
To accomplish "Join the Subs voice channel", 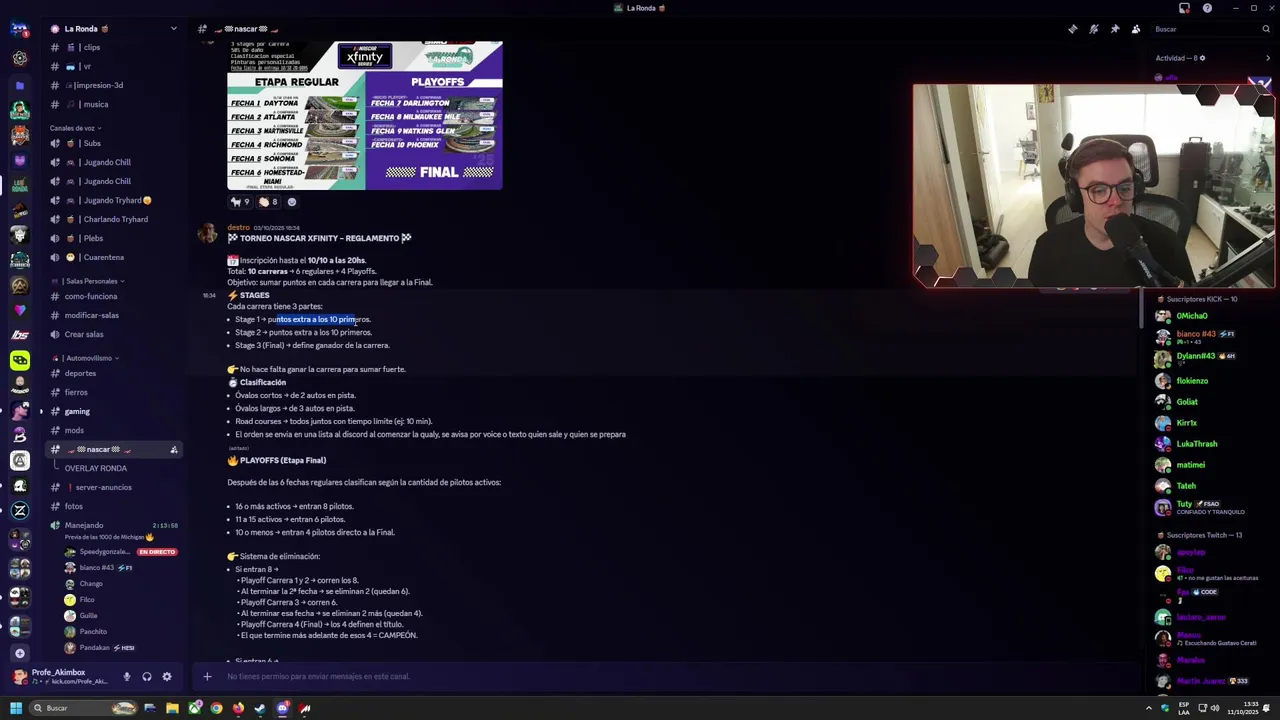I will coord(115,143).
